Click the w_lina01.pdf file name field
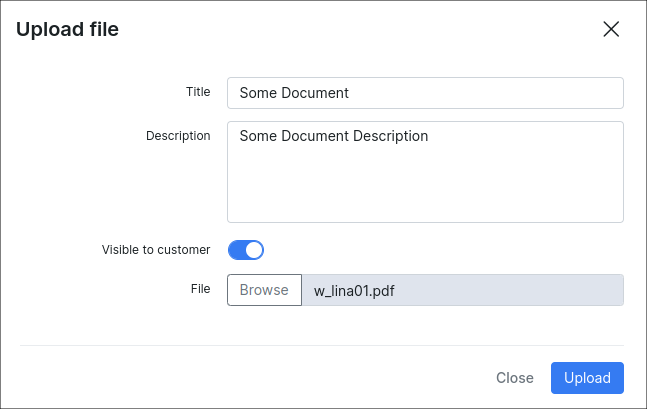 463,290
